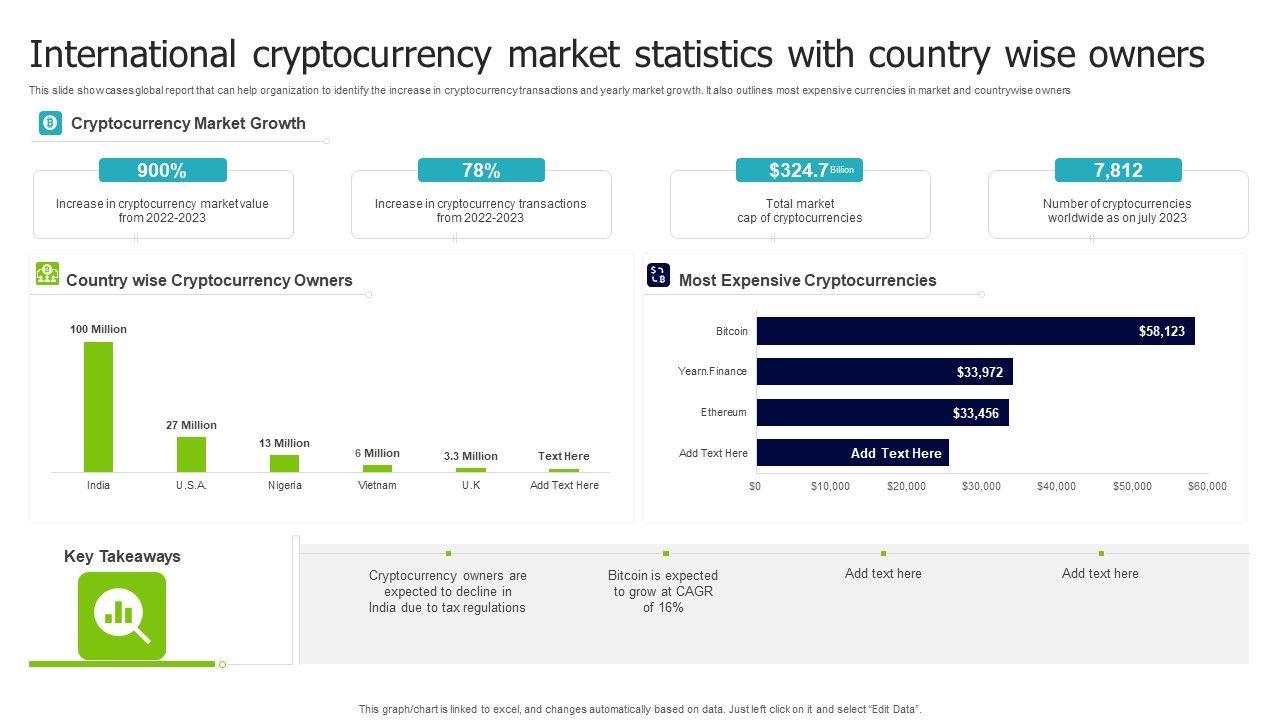Click the Yearn.Finance $33,972 bar
Viewport: 1280px width, 720px height.
point(884,372)
